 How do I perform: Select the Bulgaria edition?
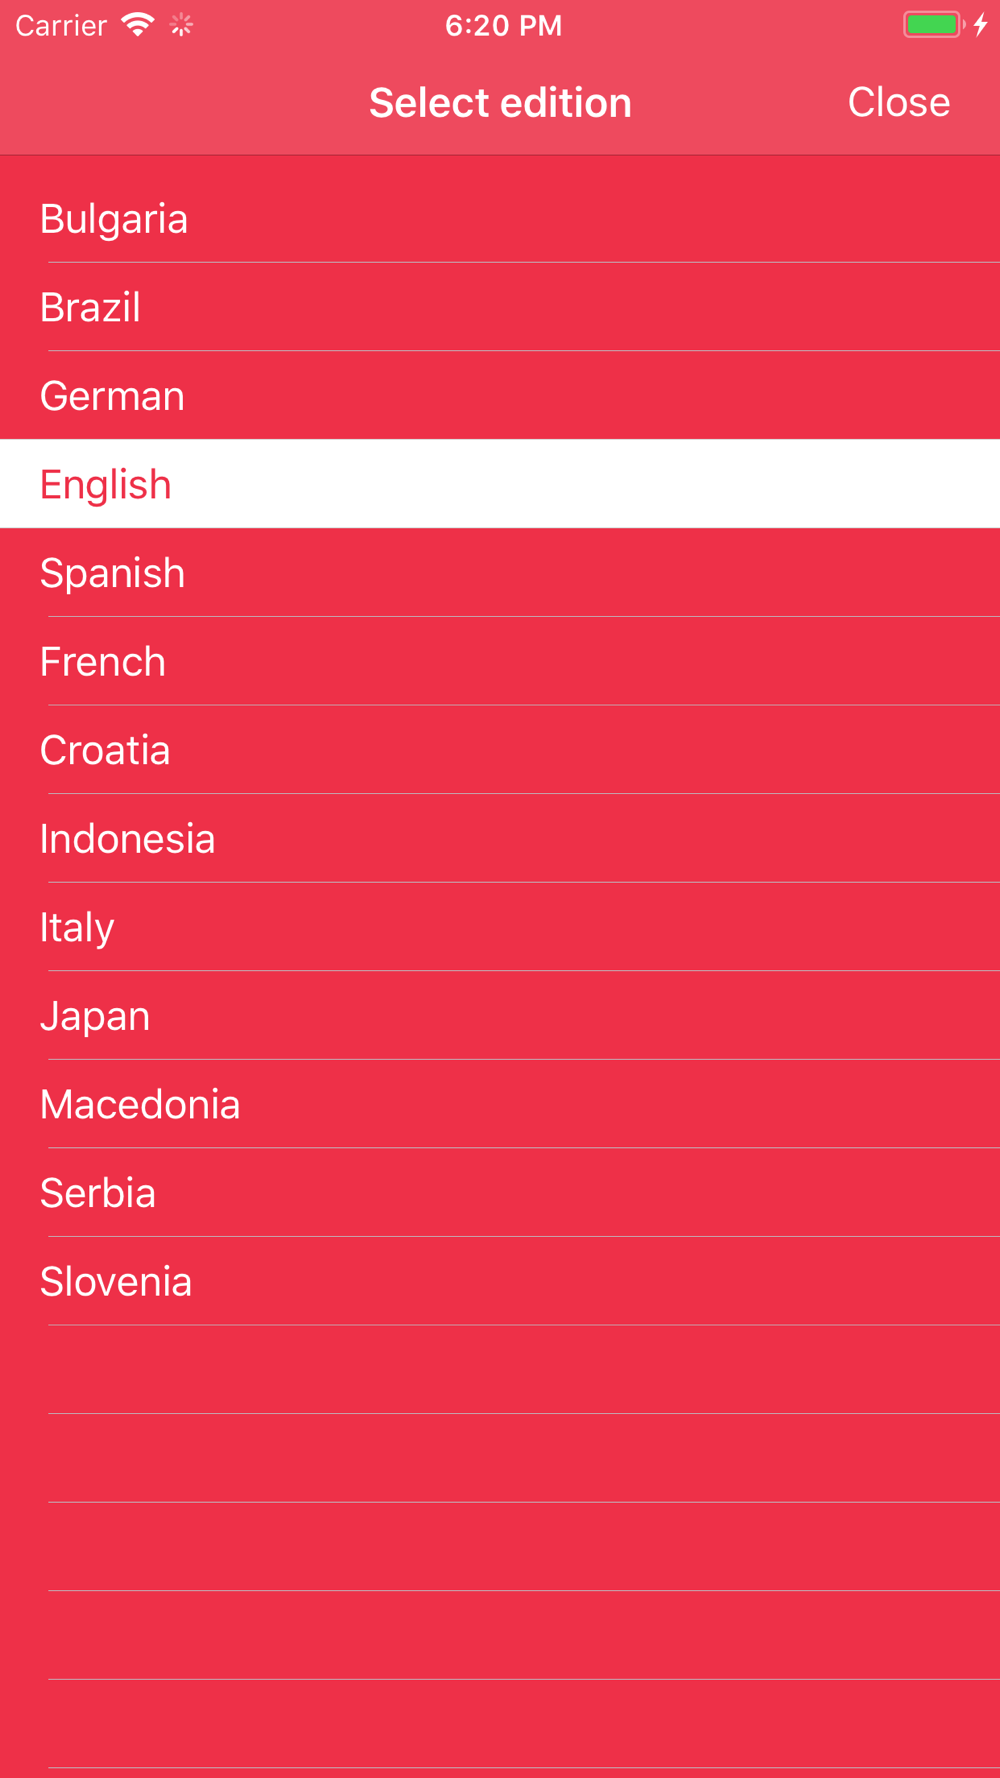click(114, 219)
